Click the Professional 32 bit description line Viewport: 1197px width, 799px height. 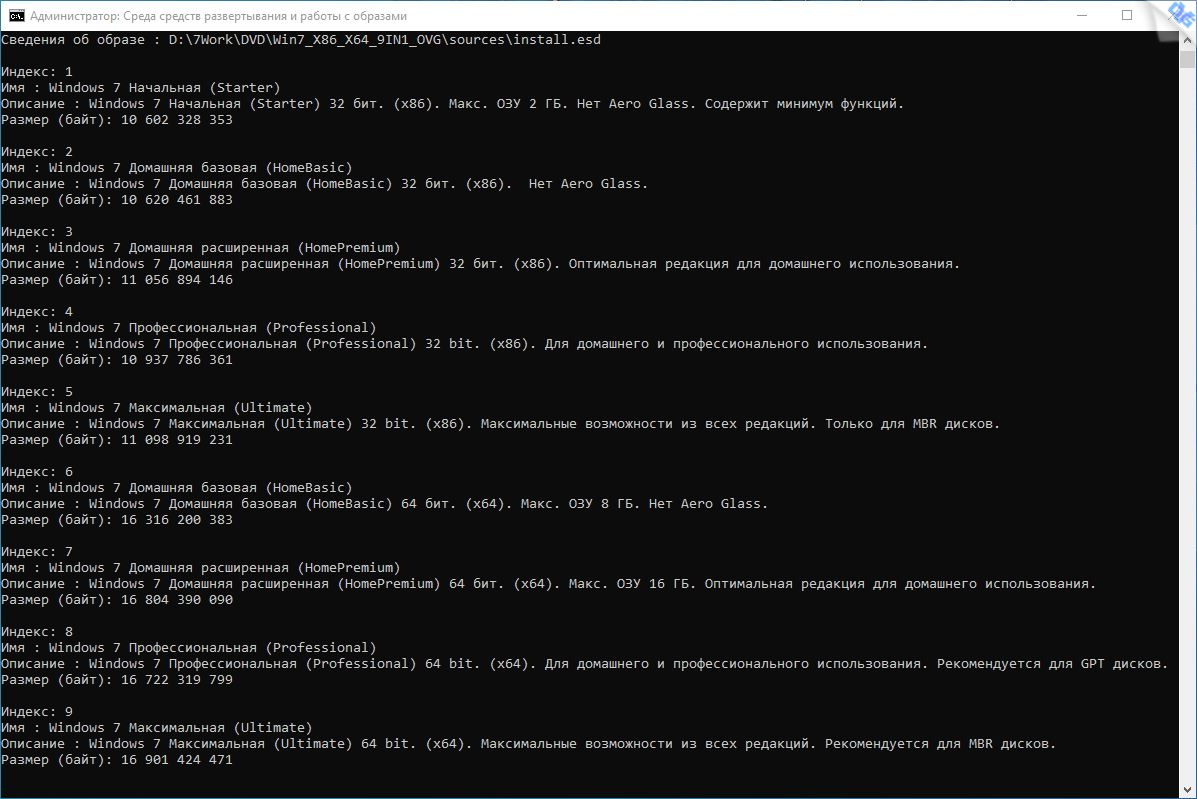(464, 344)
